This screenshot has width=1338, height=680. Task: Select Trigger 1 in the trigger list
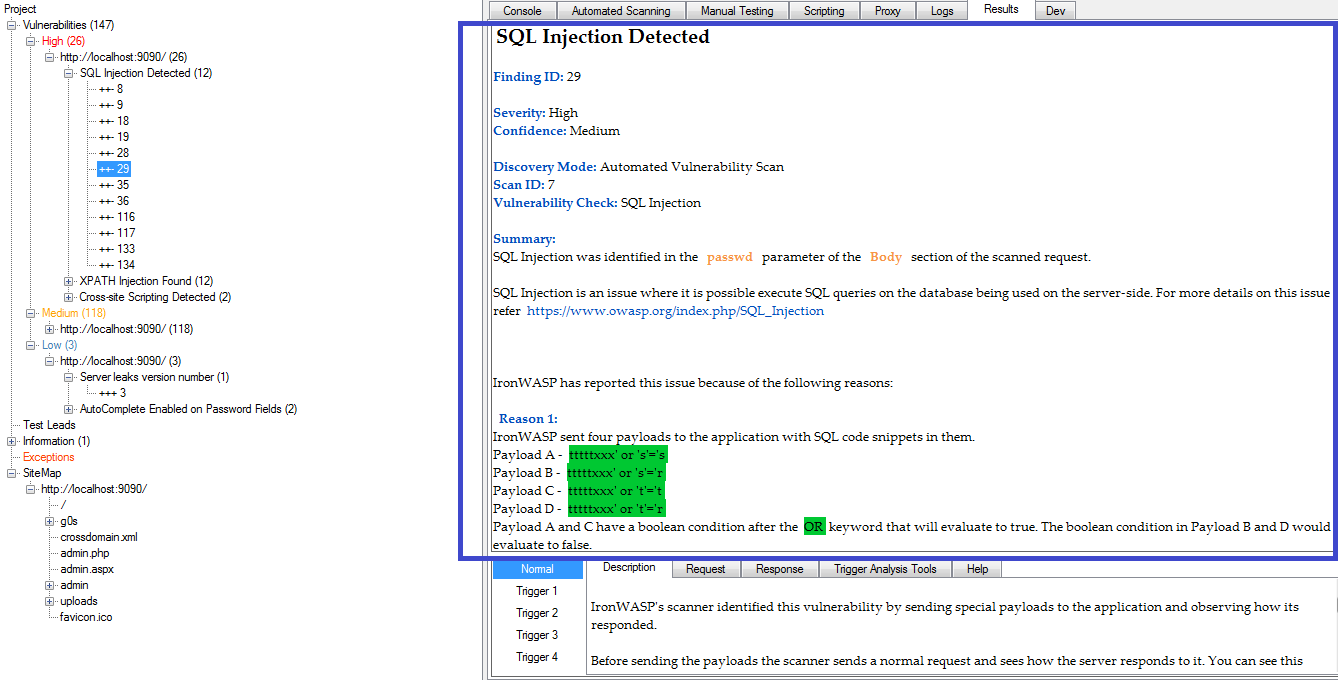coord(537,591)
